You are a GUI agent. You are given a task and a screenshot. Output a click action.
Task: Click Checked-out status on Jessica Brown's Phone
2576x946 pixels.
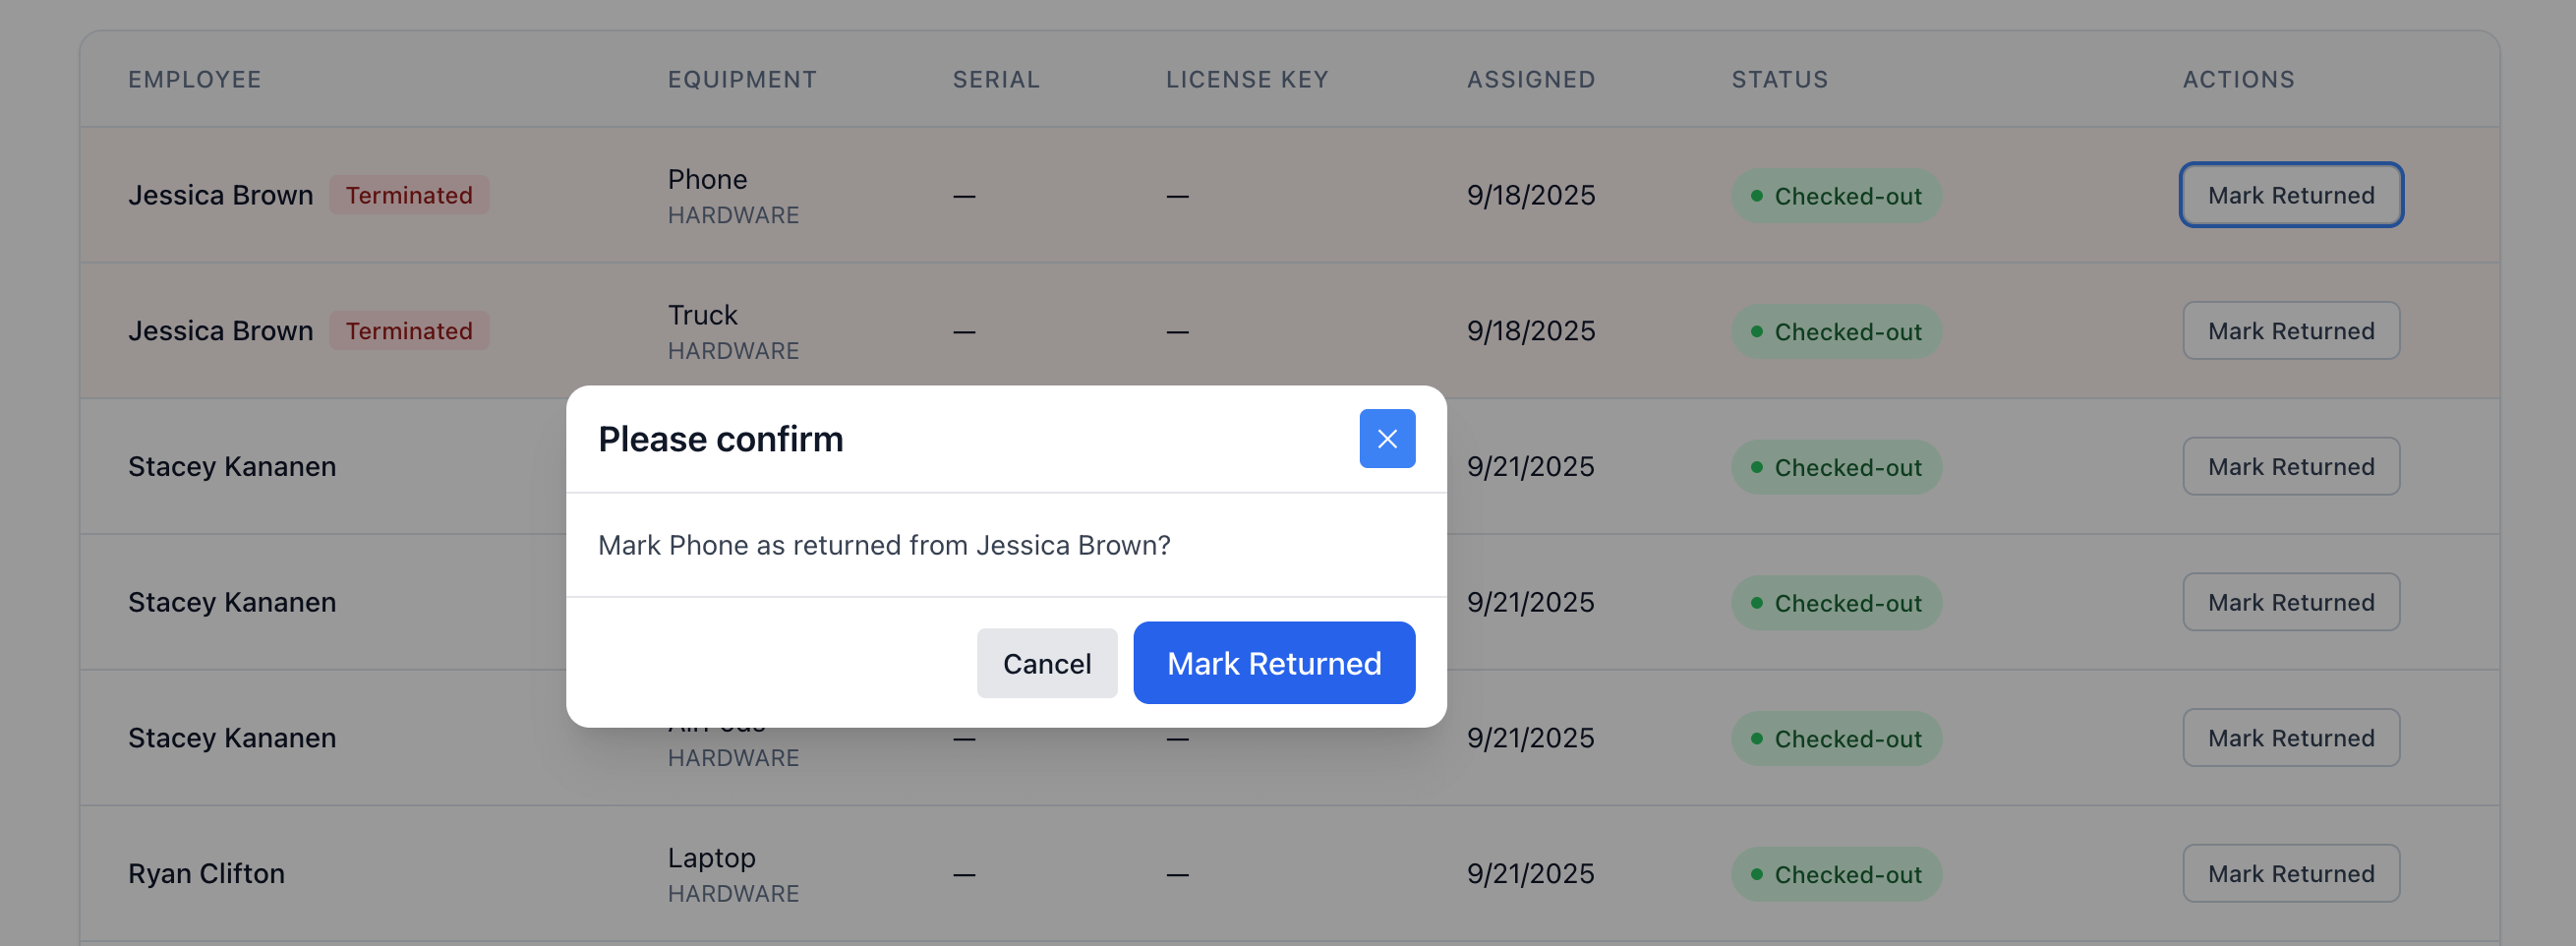pos(1836,196)
